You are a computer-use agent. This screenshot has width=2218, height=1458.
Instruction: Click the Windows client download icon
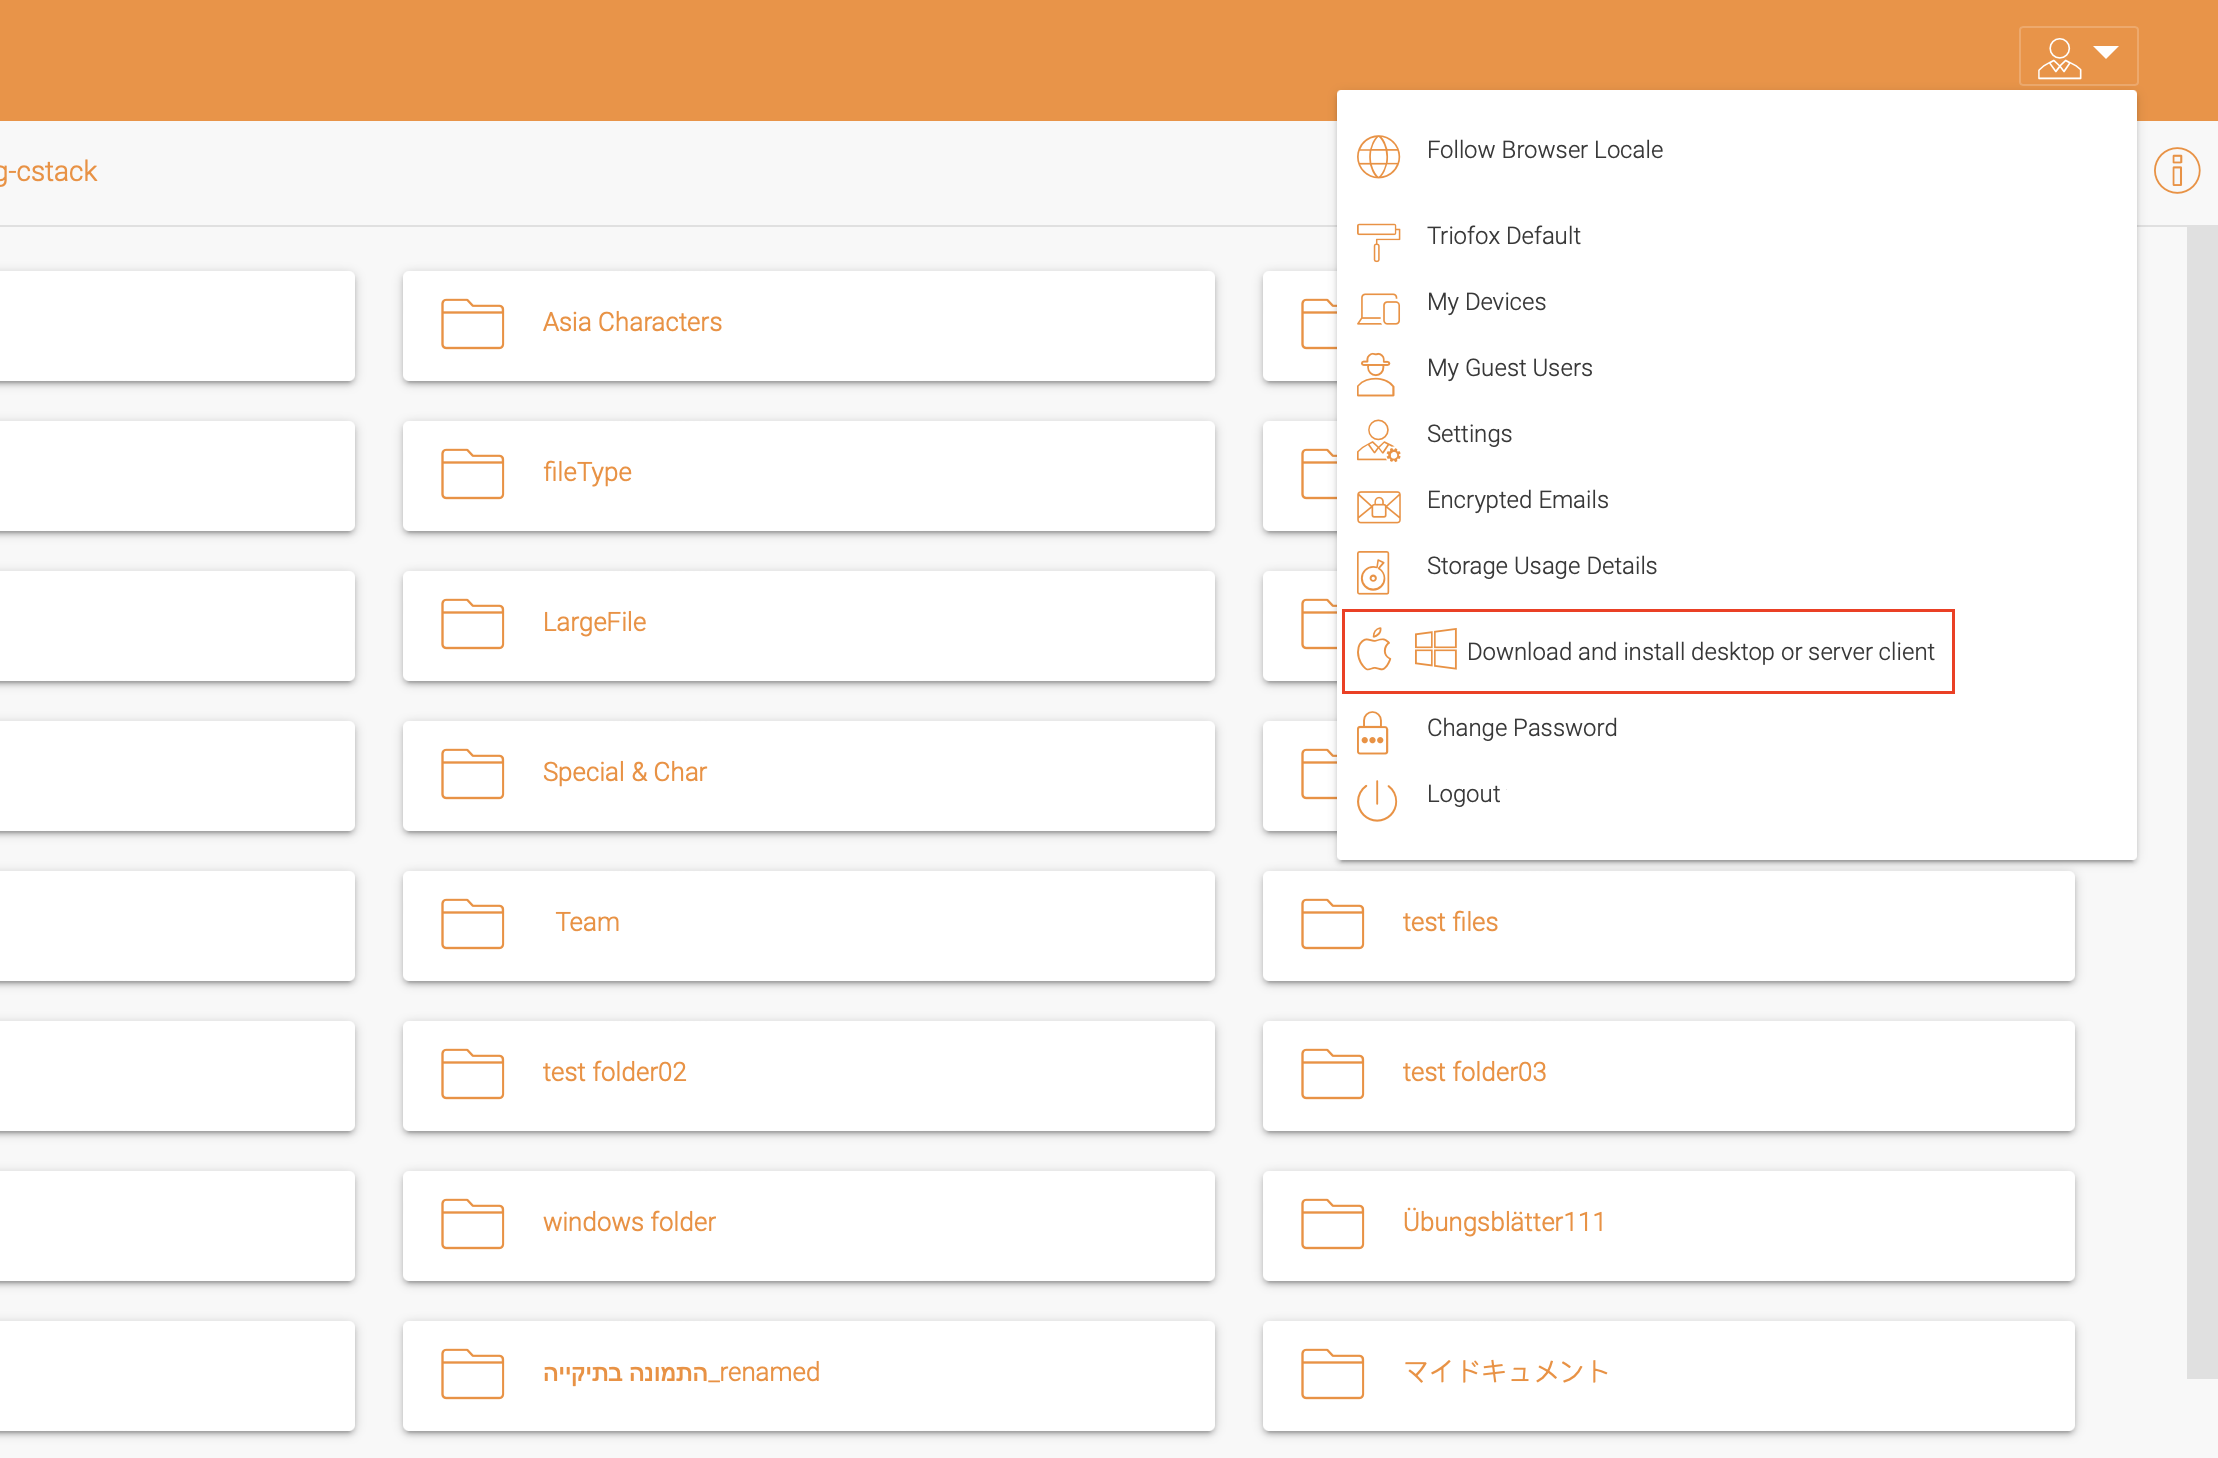1432,649
